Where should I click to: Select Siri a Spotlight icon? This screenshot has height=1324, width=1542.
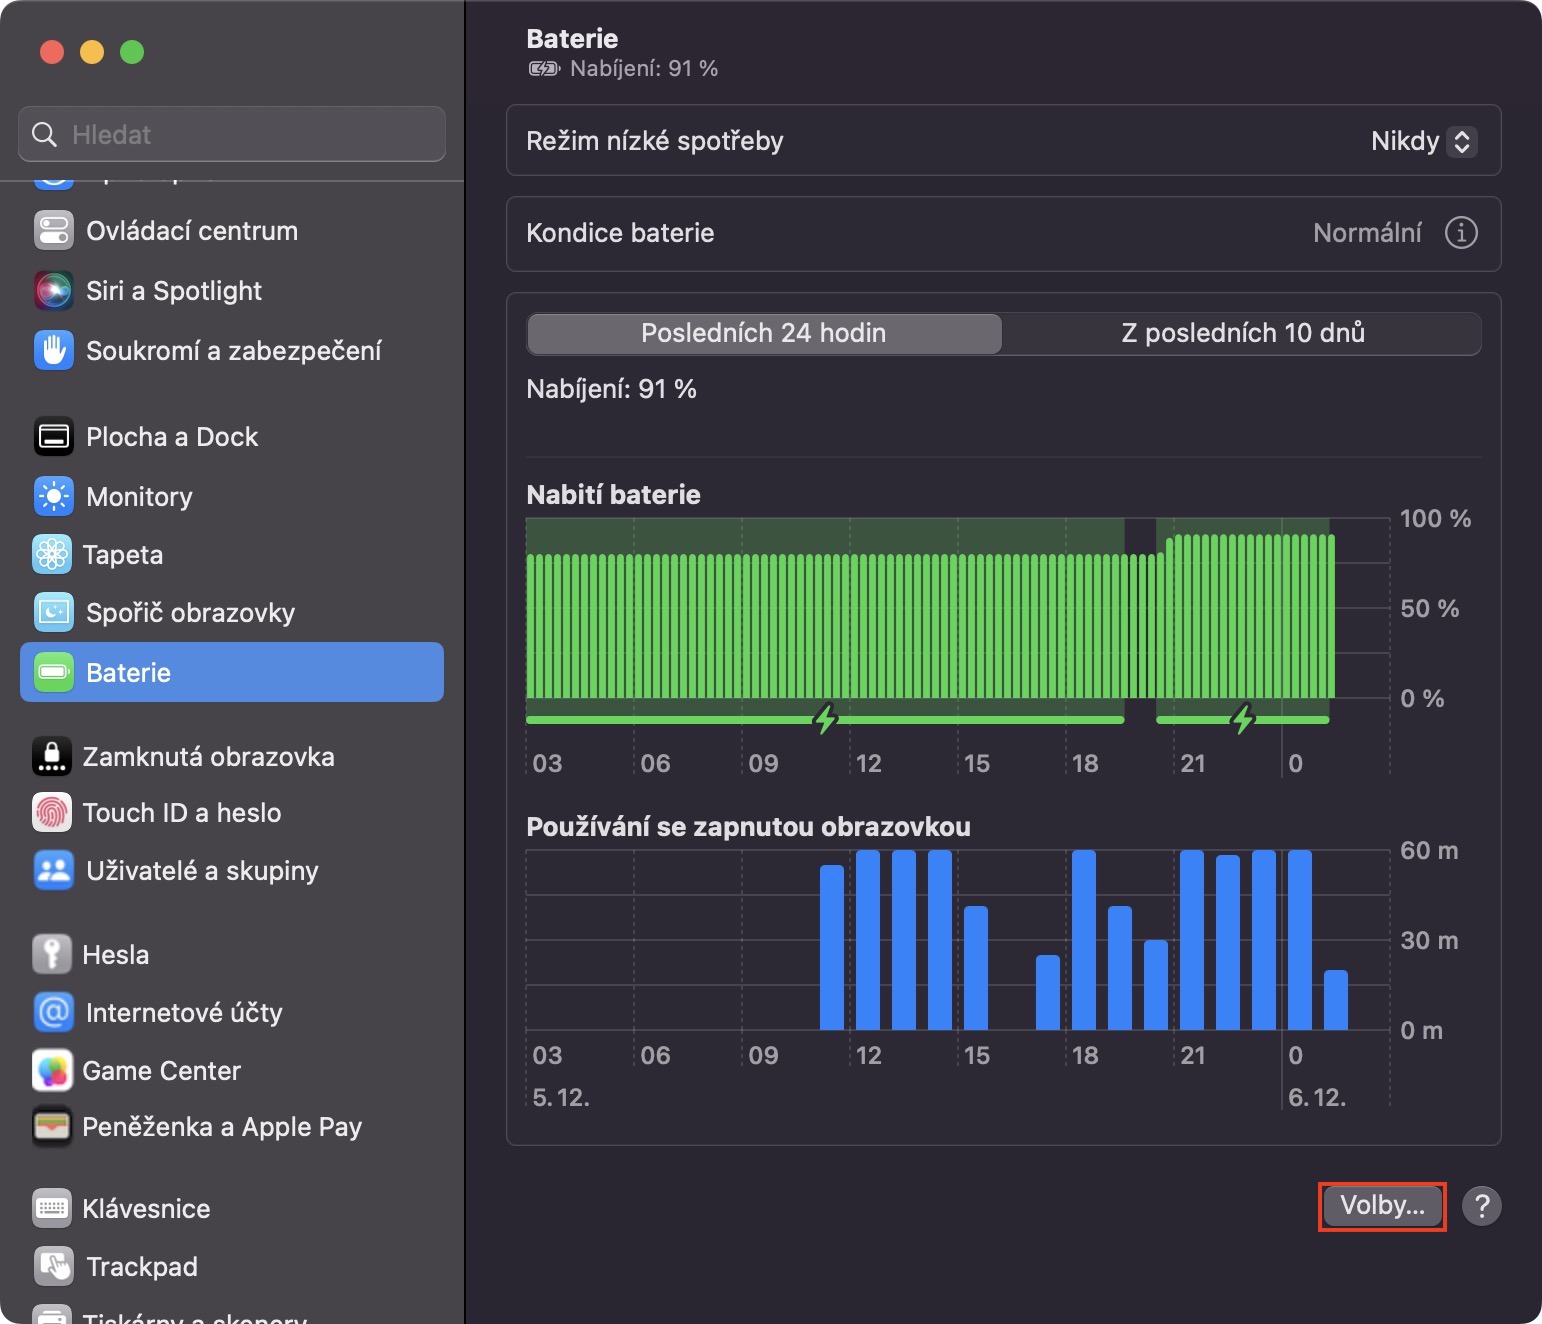pos(53,291)
